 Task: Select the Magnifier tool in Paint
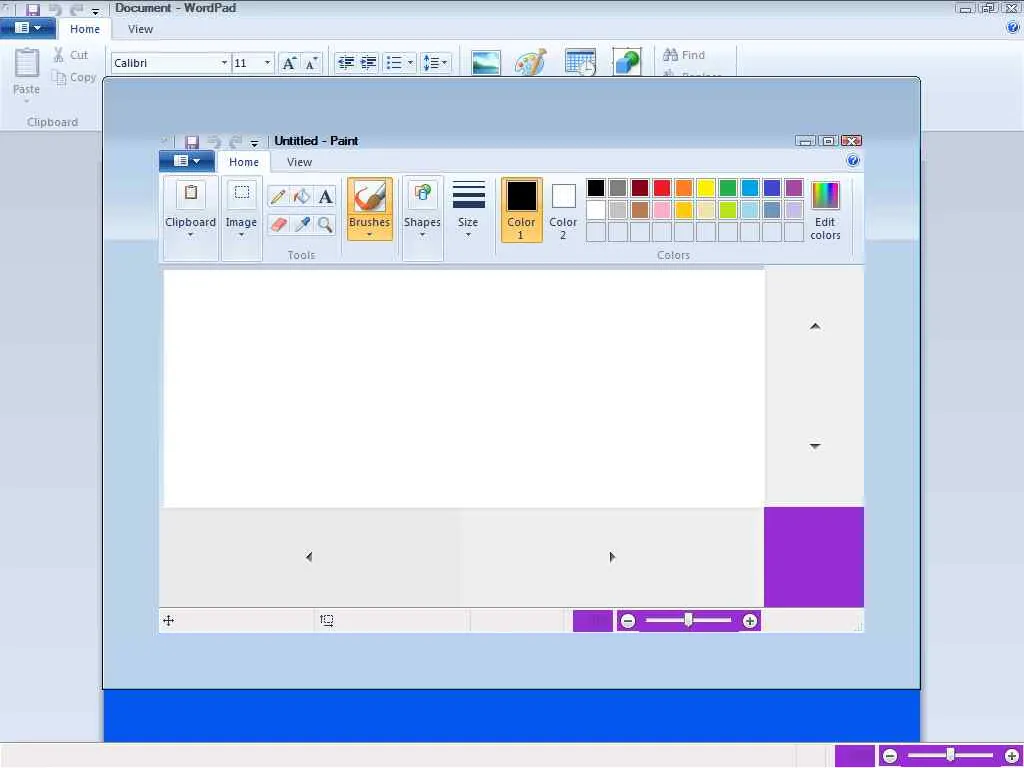coord(325,225)
